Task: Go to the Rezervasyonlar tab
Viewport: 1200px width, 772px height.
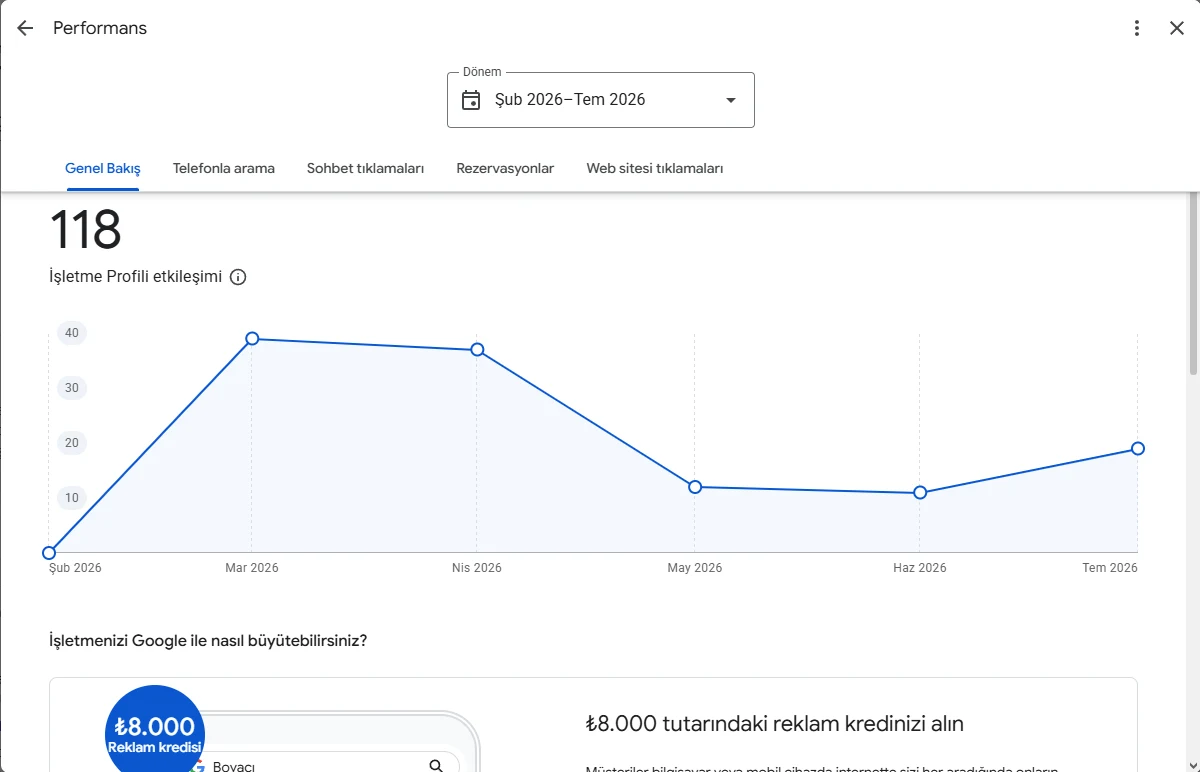Action: 505,168
